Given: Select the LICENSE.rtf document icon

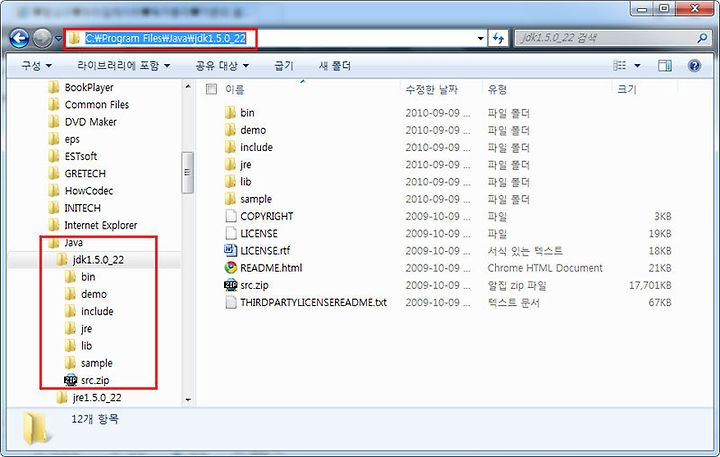Looking at the screenshot, I should point(231,250).
